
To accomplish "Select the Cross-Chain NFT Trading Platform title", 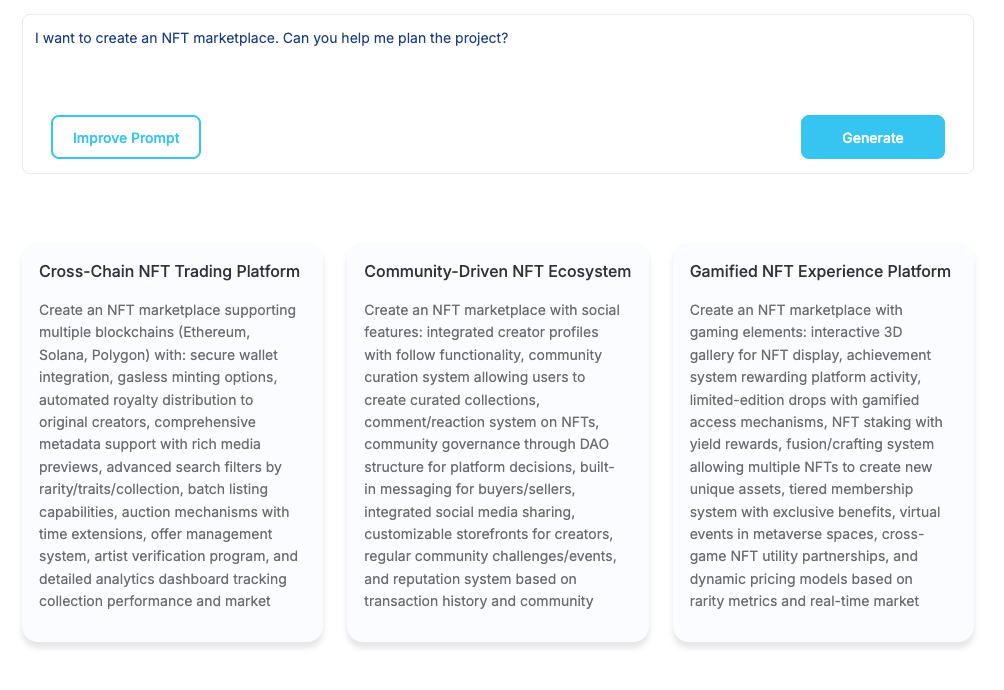I will pos(169,271).
